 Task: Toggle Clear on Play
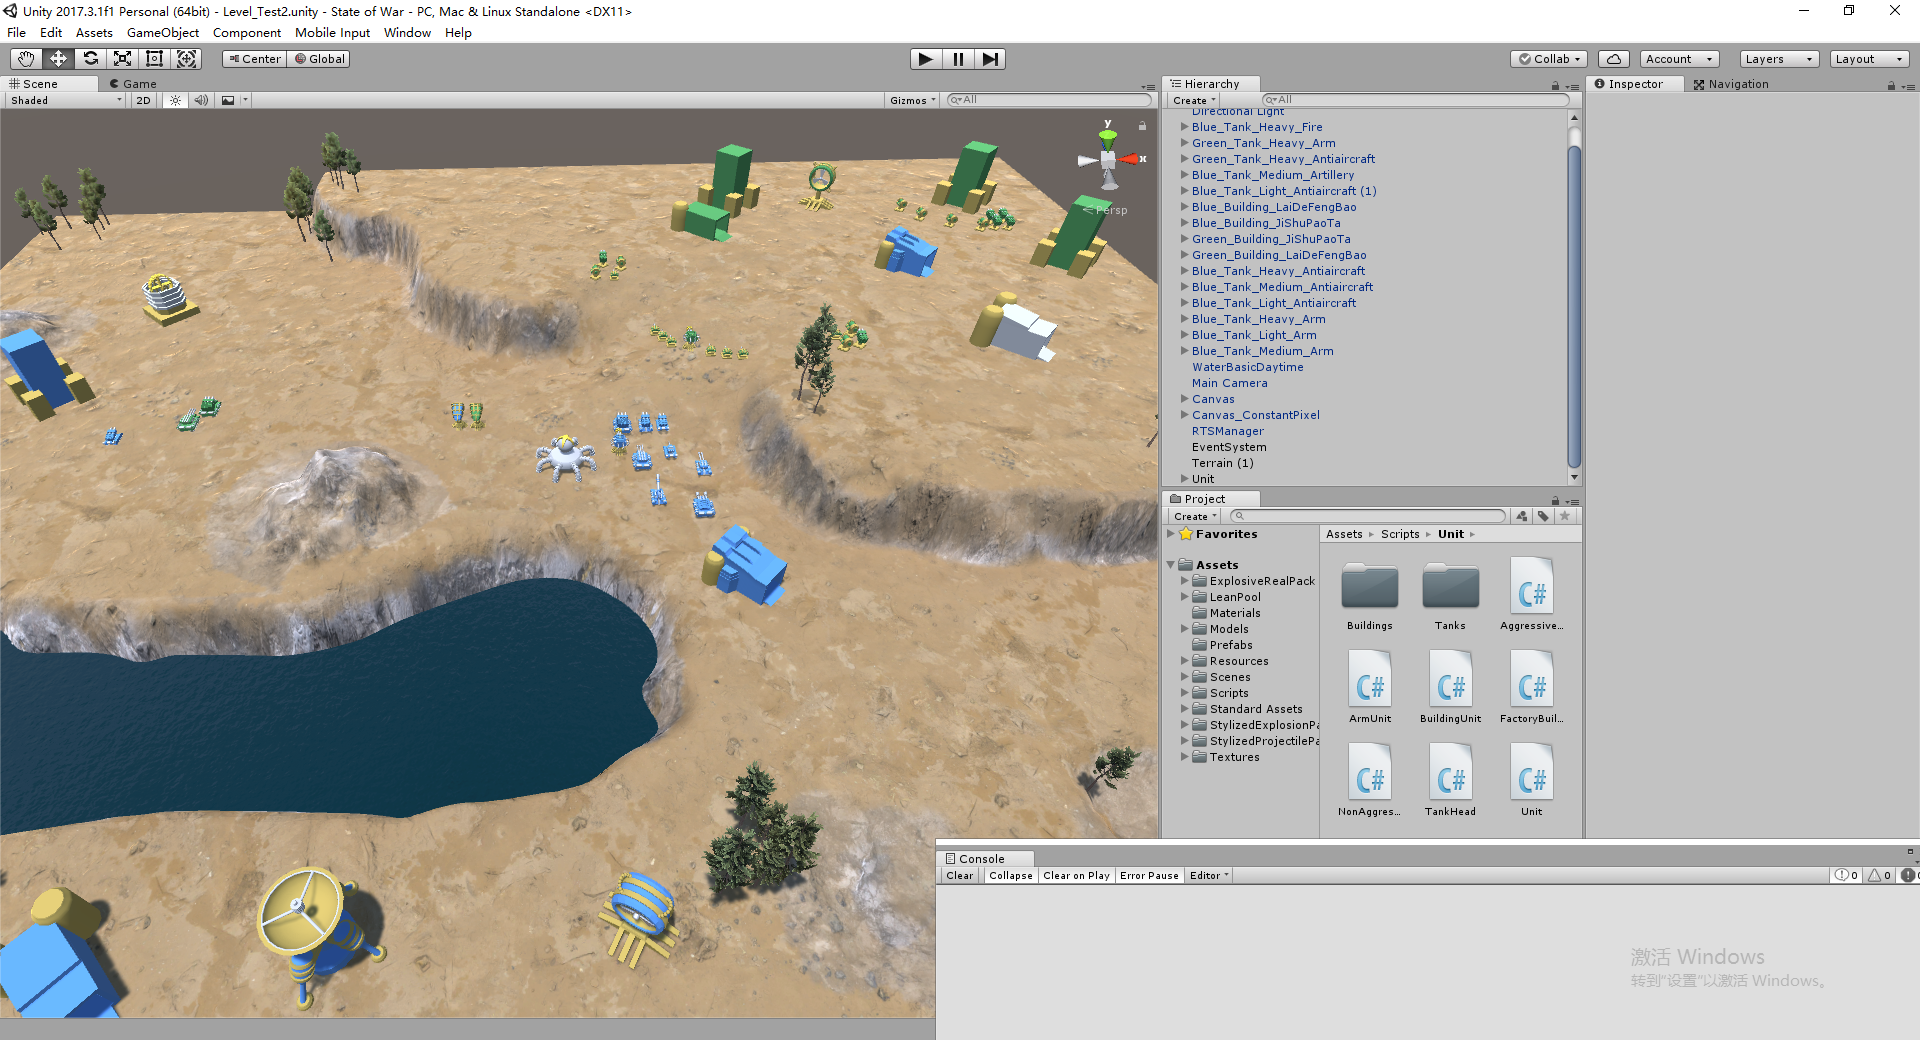(1076, 875)
